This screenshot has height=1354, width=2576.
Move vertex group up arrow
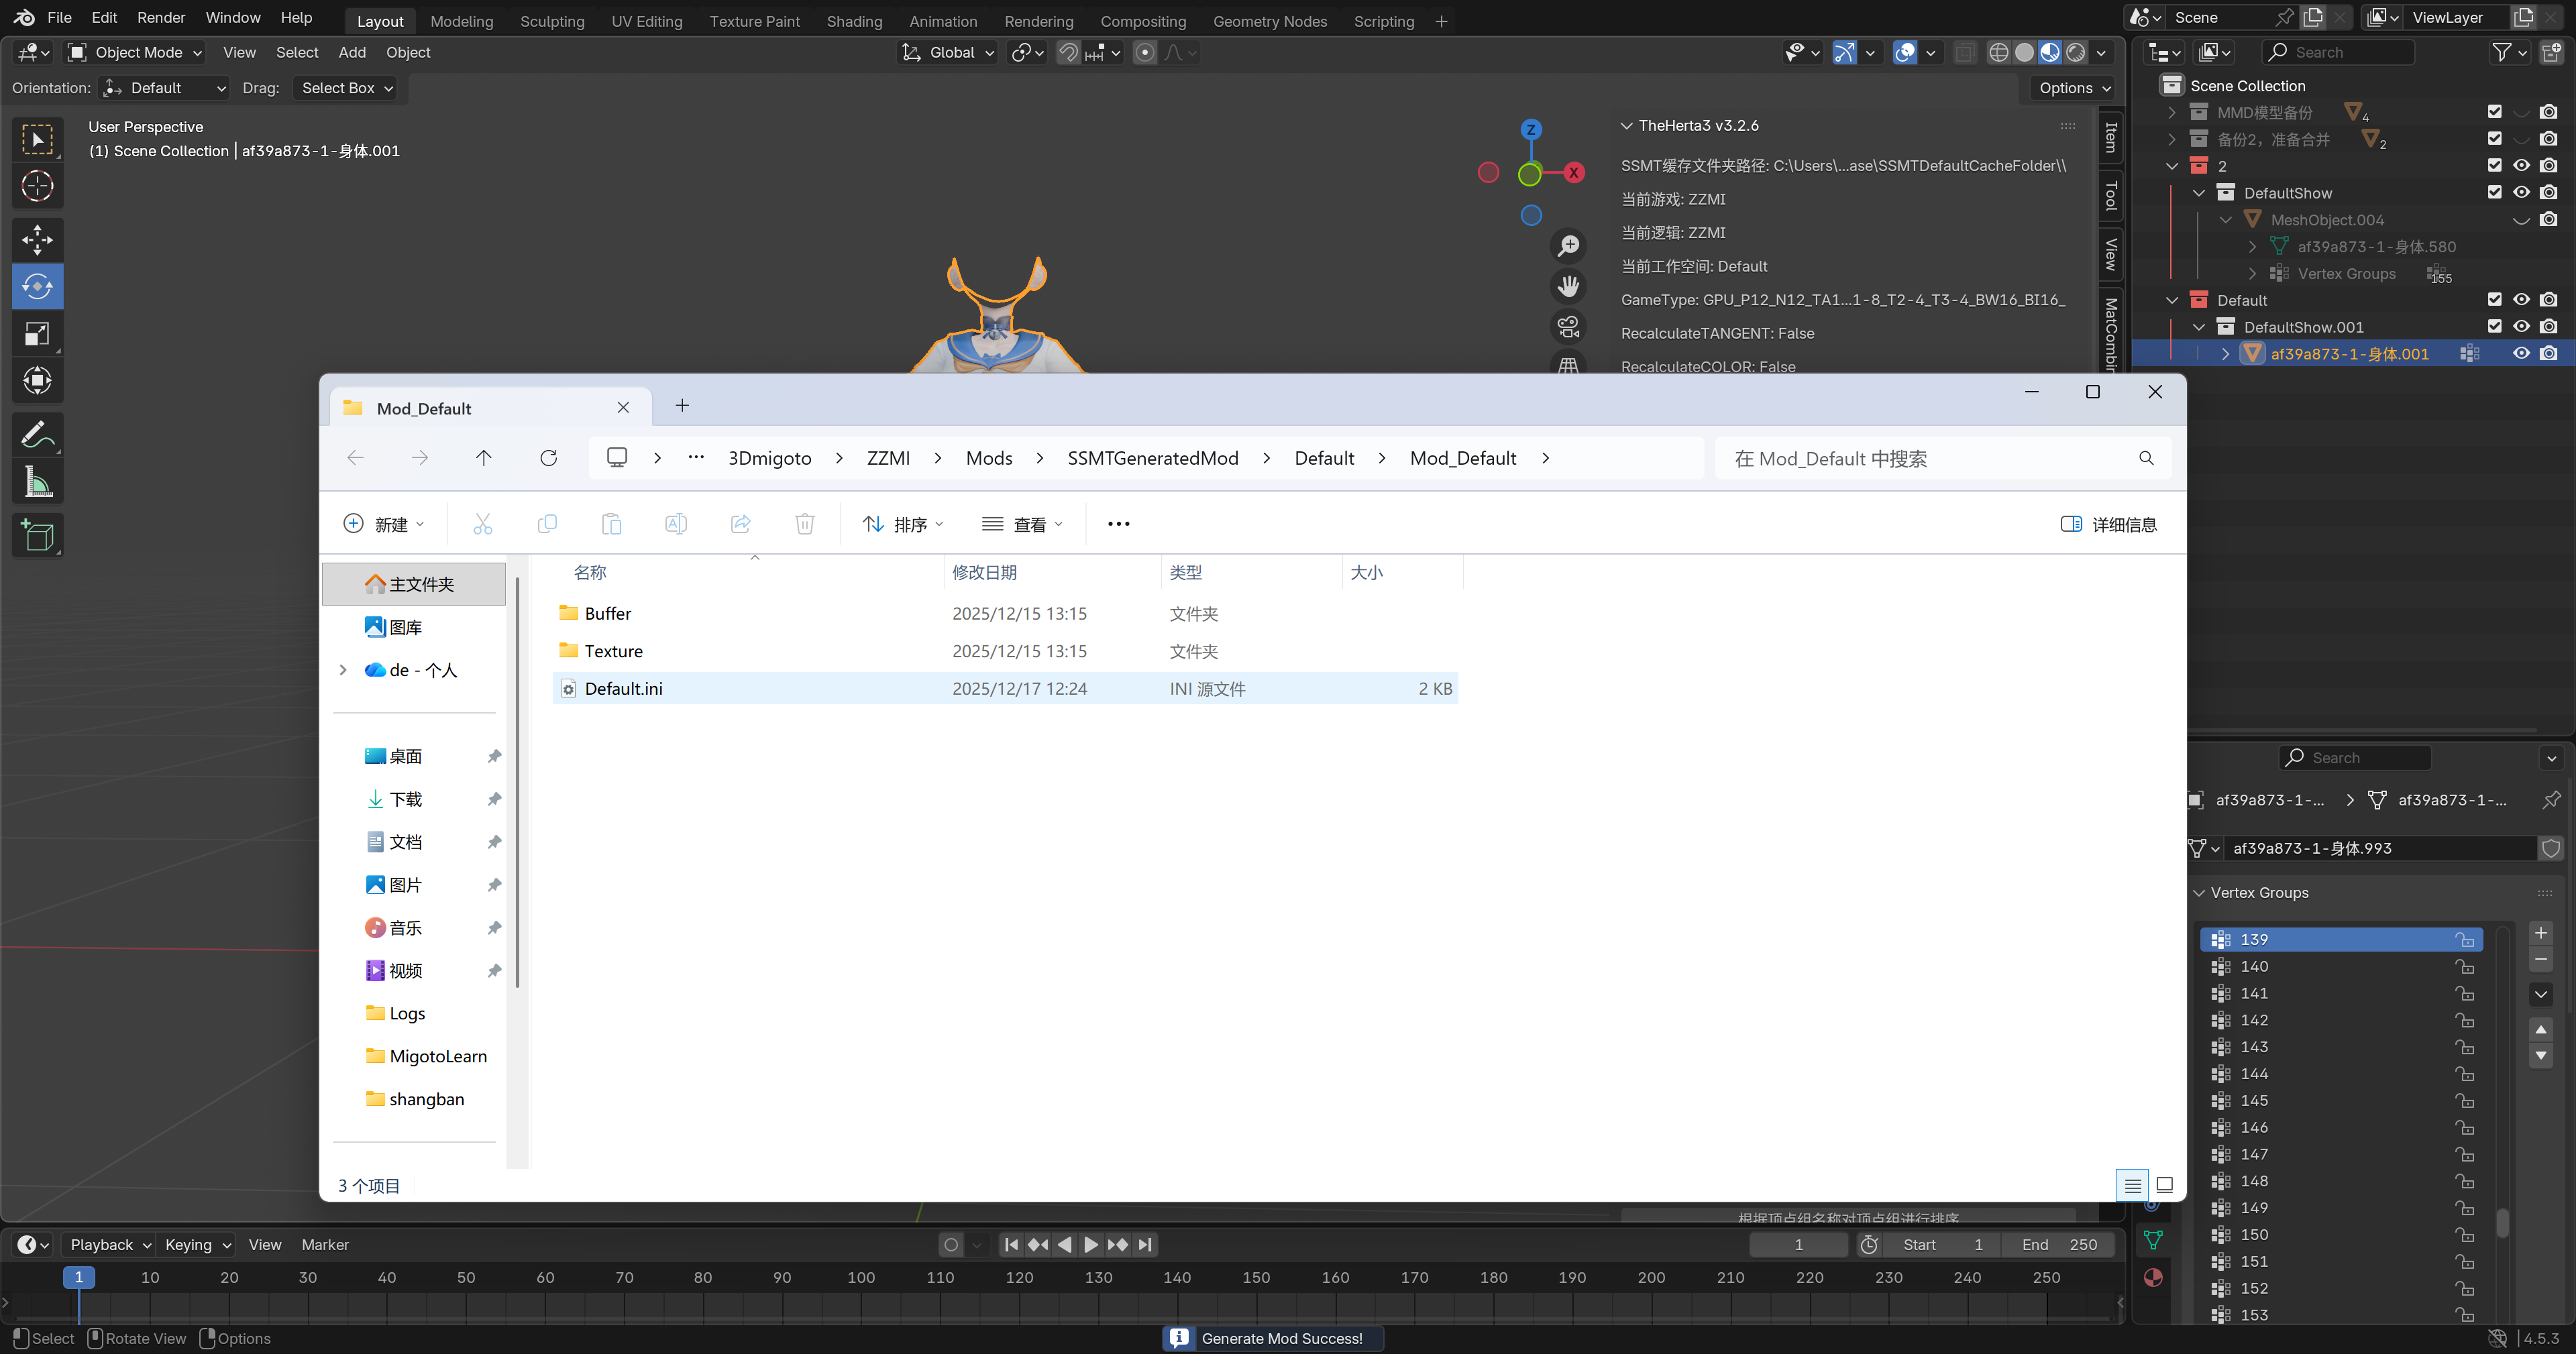click(2541, 1029)
